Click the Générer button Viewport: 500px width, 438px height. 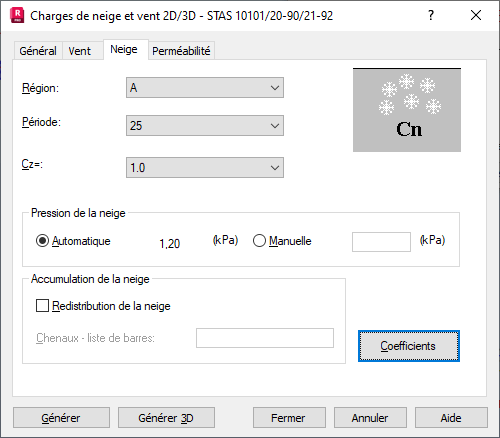61,418
